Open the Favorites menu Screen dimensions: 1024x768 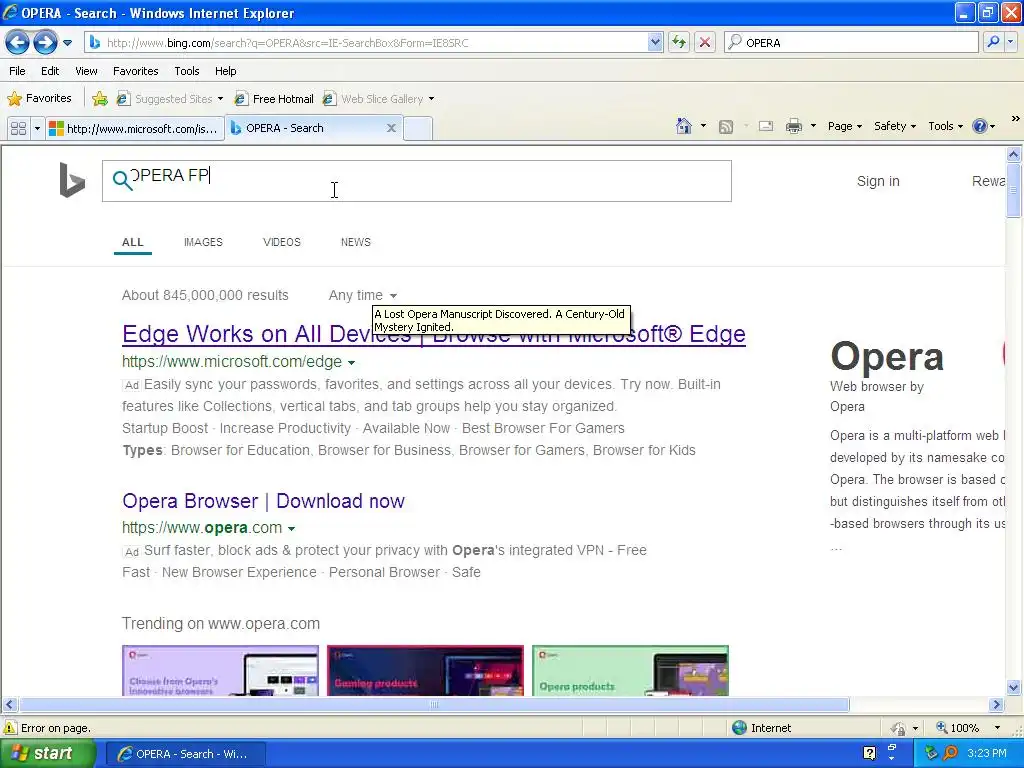pyautogui.click(x=136, y=71)
